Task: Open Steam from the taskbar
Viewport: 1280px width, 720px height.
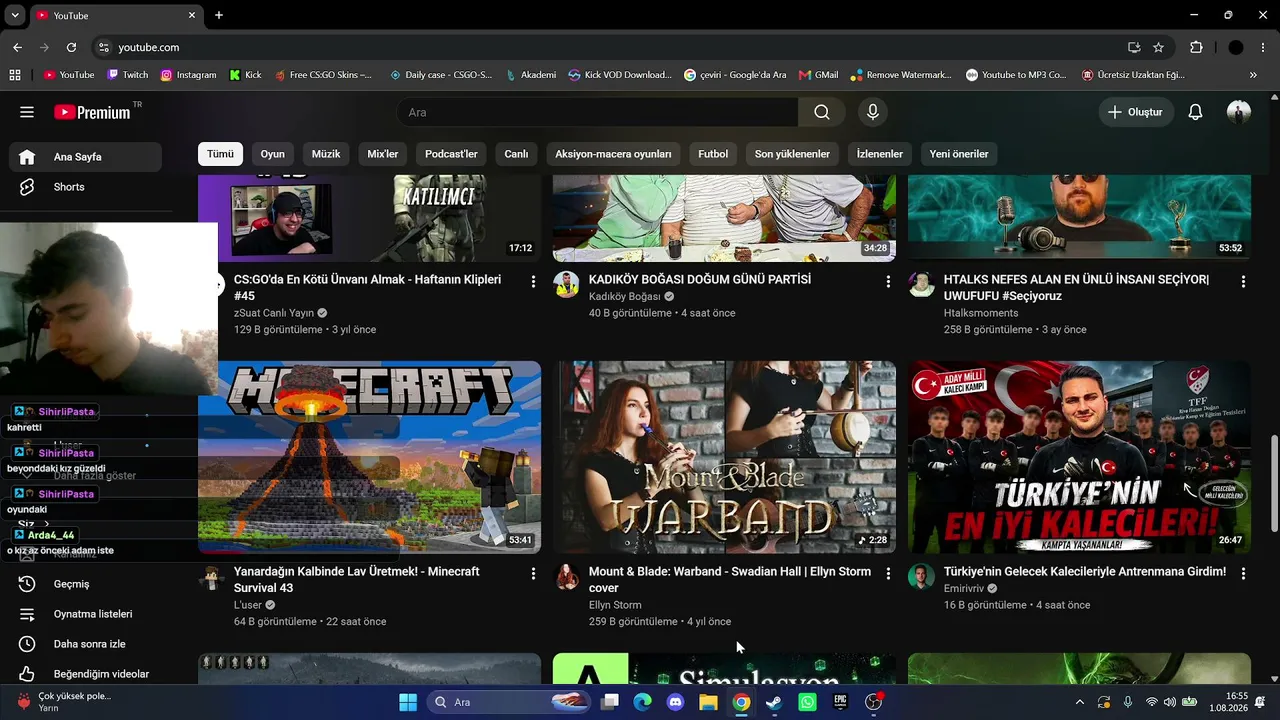Action: (774, 702)
